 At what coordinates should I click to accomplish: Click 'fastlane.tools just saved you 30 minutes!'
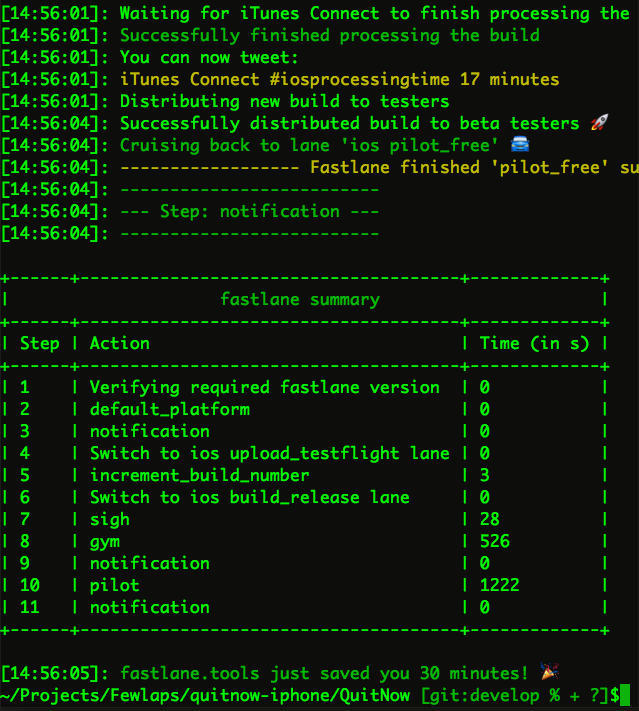point(324,674)
